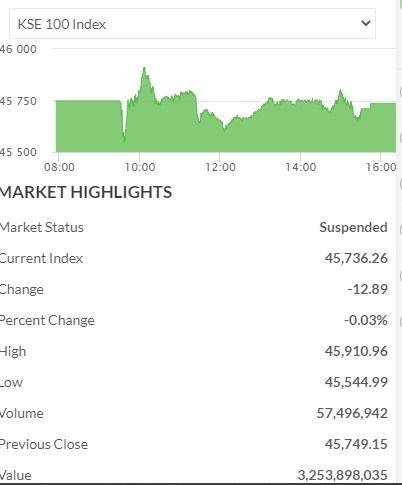The height and width of the screenshot is (485, 402).
Task: Click the Volume value 57,496,942
Action: pyautogui.click(x=352, y=413)
